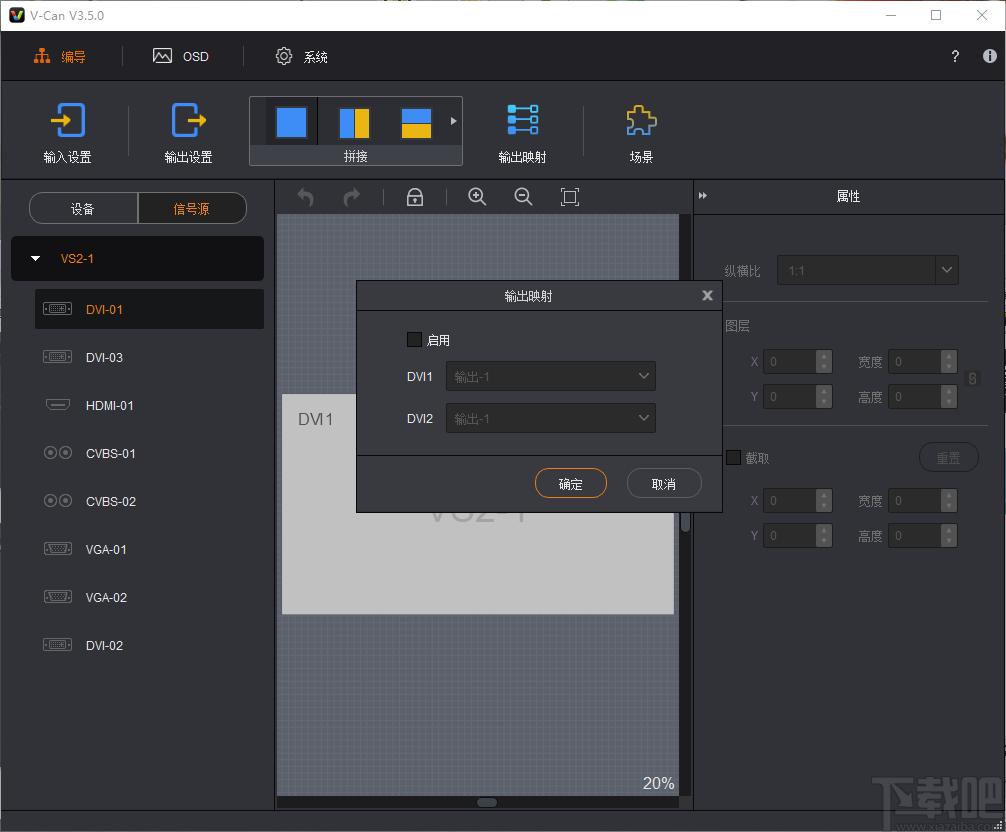This screenshot has height=832, width=1006.
Task: Open the DVI1 output dropdown
Action: point(550,377)
